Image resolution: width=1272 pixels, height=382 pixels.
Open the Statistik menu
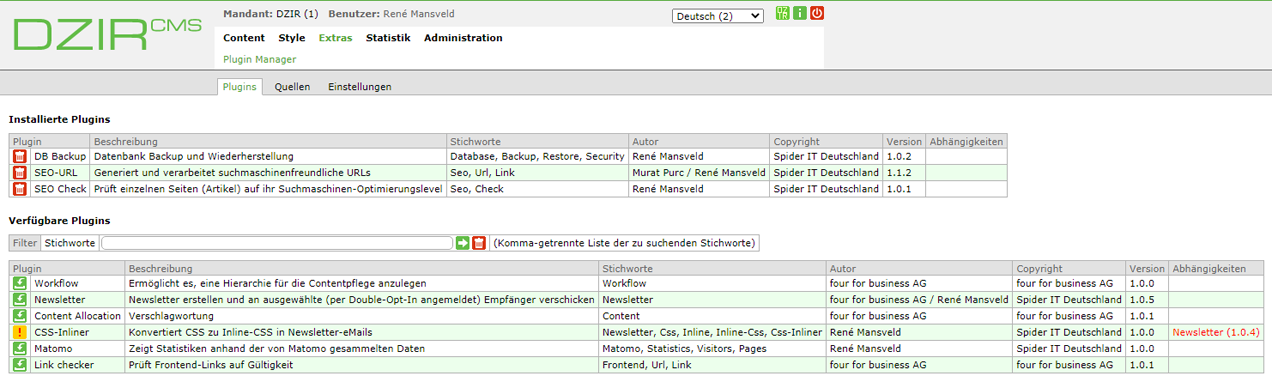click(x=388, y=38)
